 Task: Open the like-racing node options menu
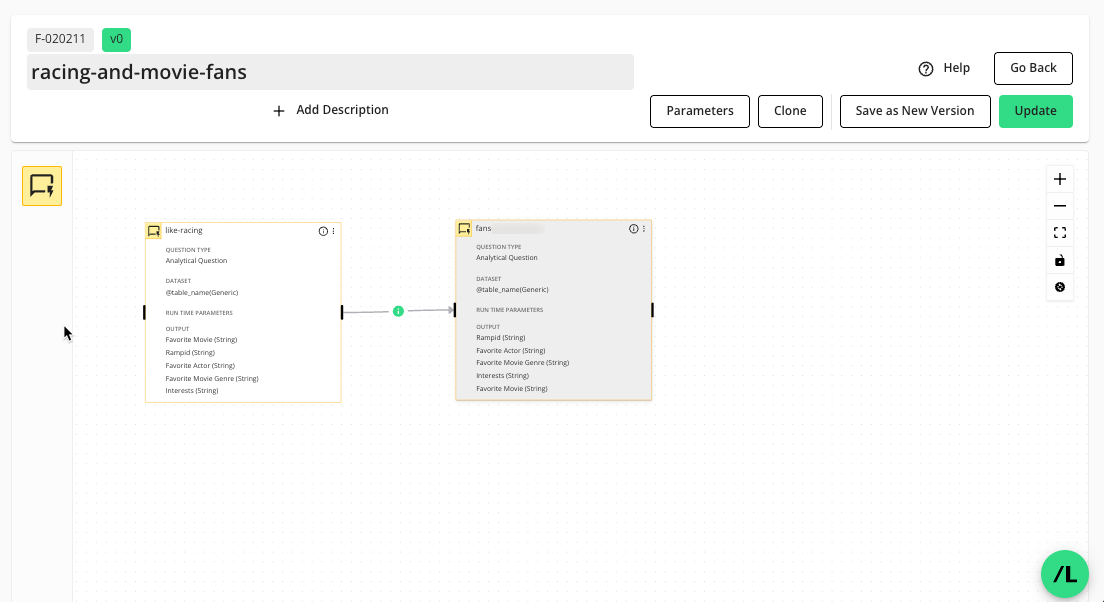click(x=334, y=230)
